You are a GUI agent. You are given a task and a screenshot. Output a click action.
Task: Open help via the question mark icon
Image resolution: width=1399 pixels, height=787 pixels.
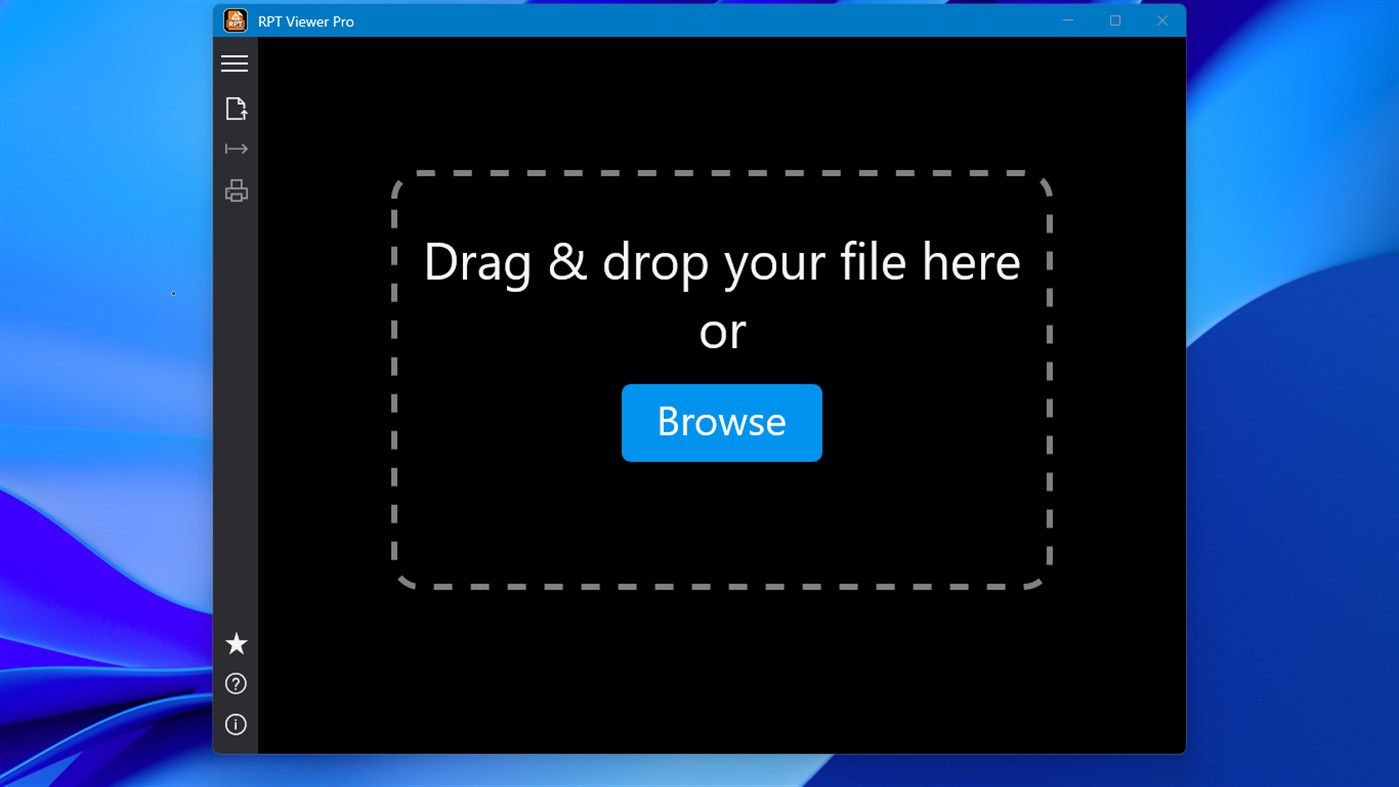(x=236, y=684)
